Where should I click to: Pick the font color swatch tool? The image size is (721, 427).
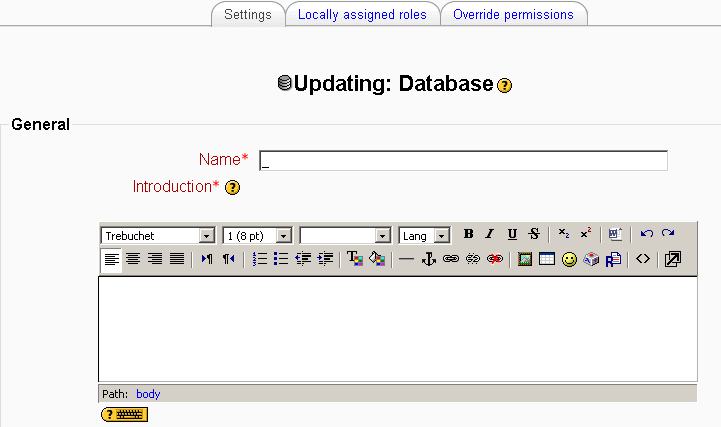tap(354, 259)
